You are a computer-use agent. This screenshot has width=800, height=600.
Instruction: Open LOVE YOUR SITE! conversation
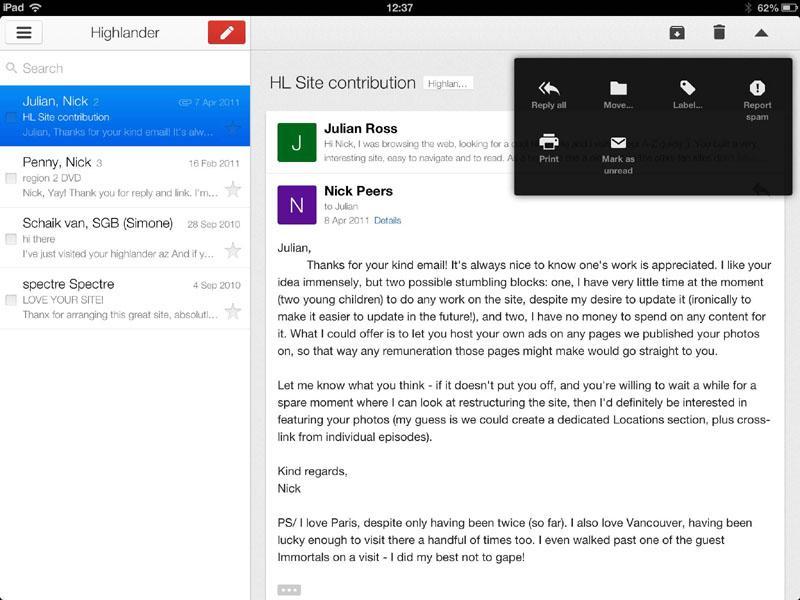[x=125, y=298]
